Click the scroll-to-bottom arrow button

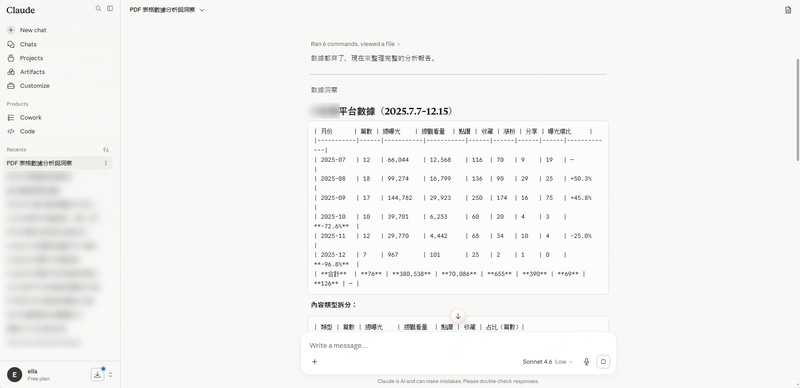point(458,316)
